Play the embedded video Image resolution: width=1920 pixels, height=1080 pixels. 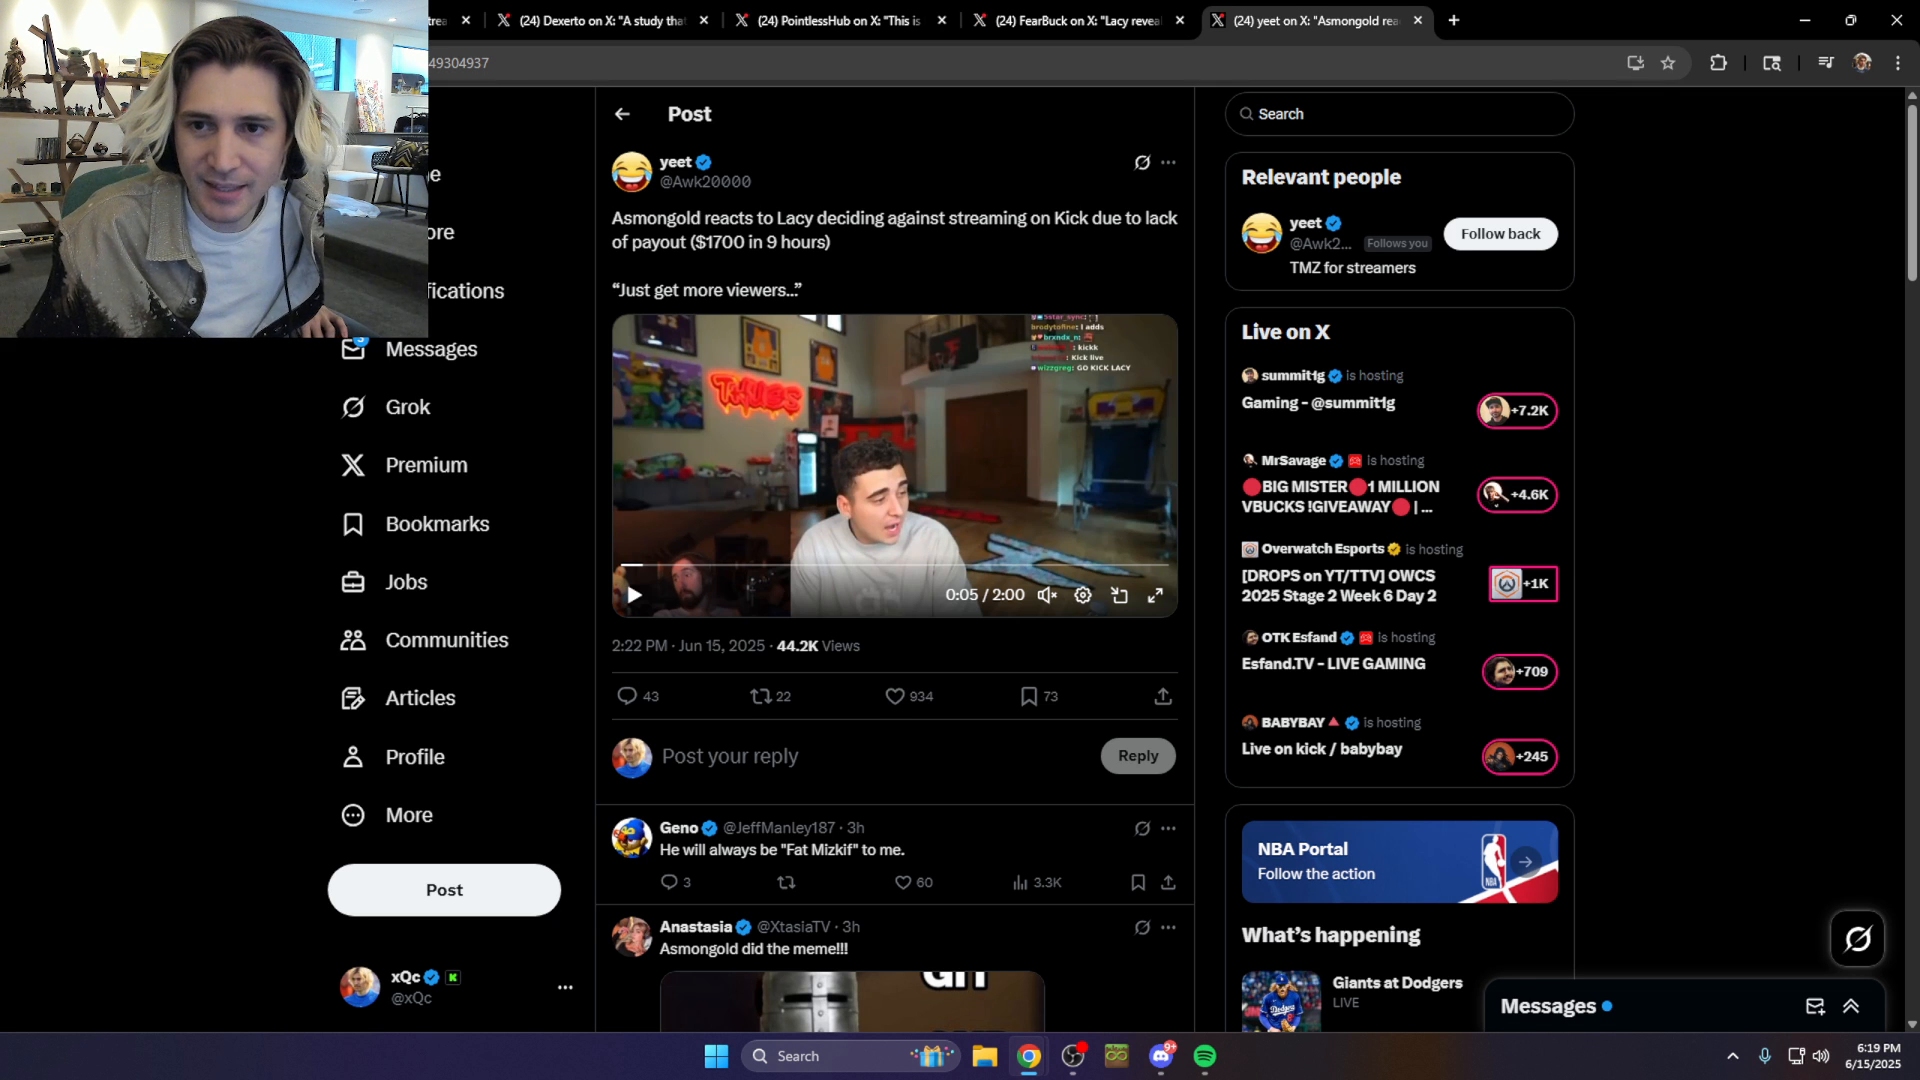(634, 594)
